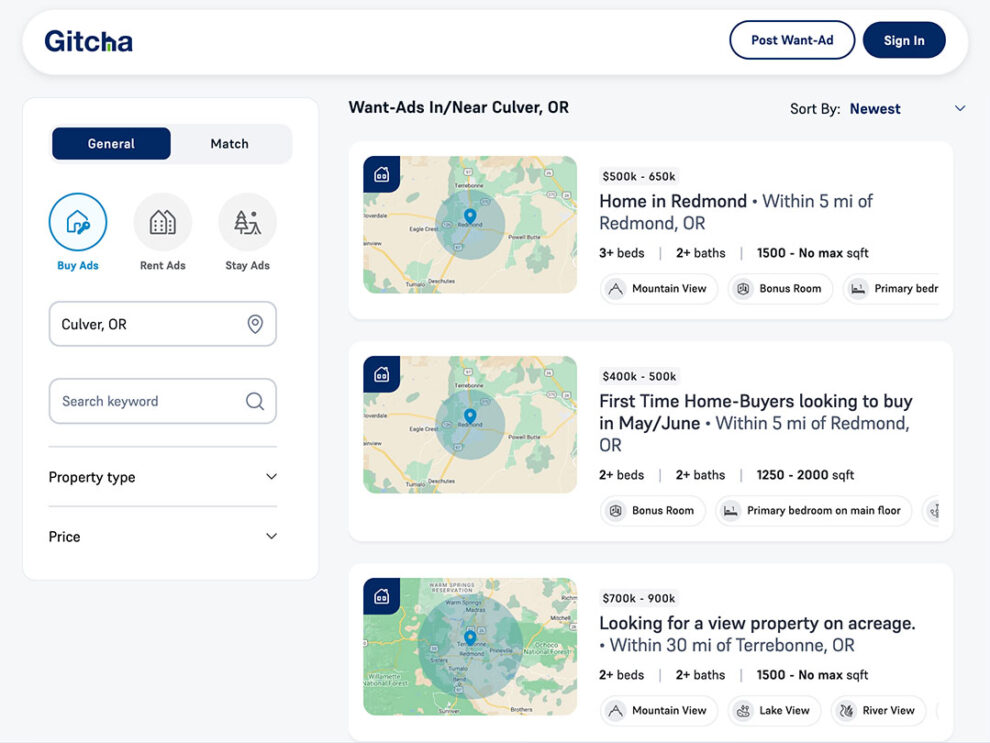
Task: Select the Stay Ads tree icon
Action: pyautogui.click(x=247, y=222)
